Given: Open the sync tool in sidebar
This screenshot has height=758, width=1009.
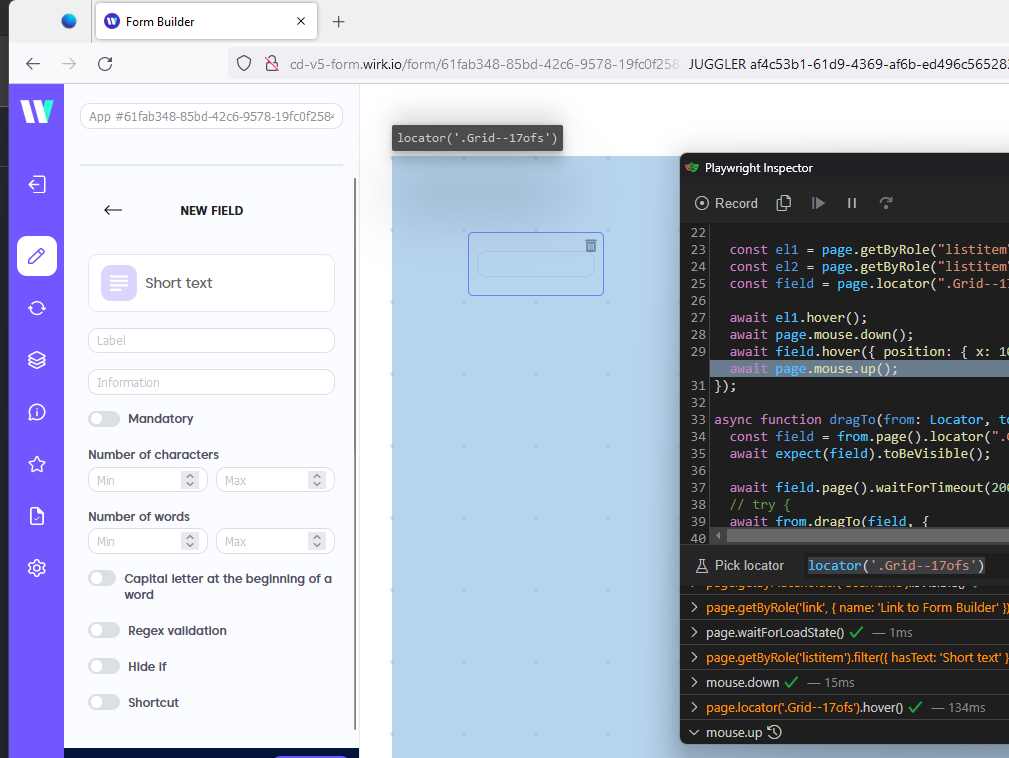Looking at the screenshot, I should click(36, 308).
